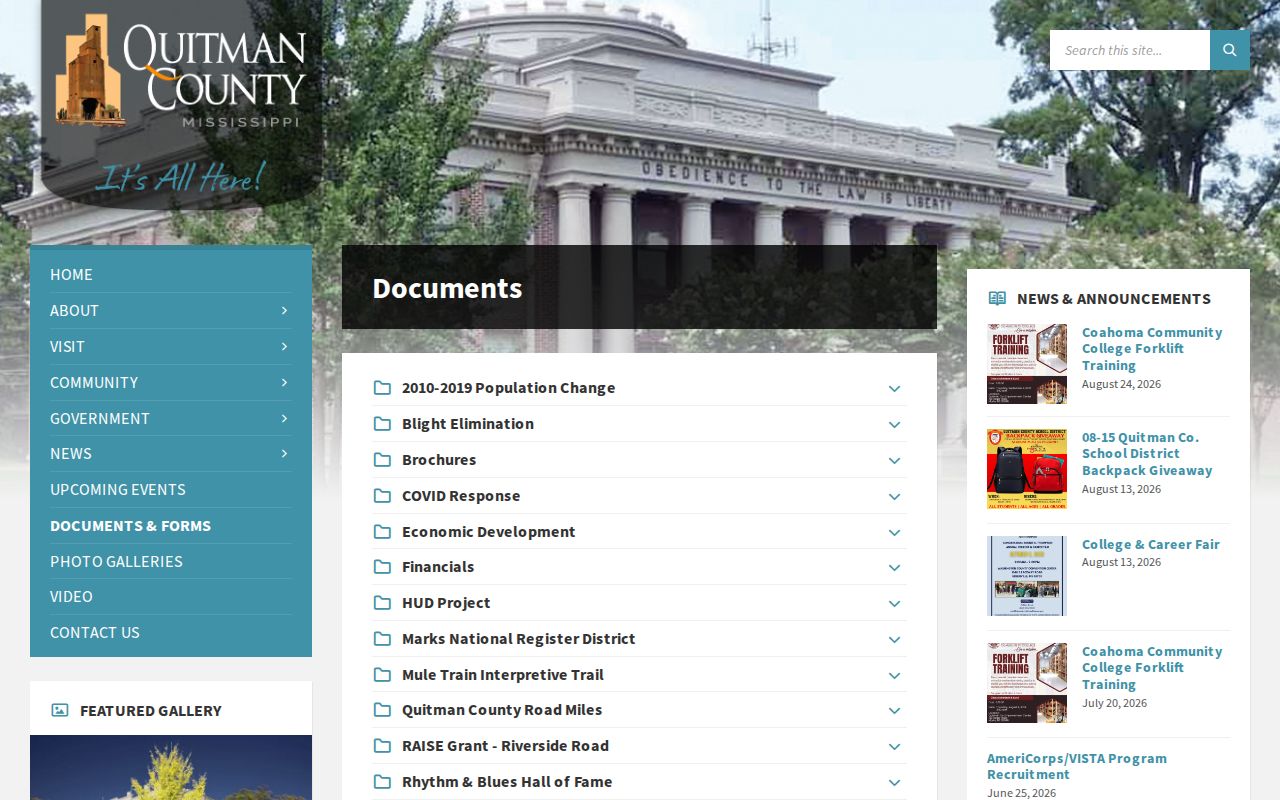Image resolution: width=1280 pixels, height=800 pixels.
Task: Expand the Quitman County Road Miles chevron
Action: tap(894, 711)
